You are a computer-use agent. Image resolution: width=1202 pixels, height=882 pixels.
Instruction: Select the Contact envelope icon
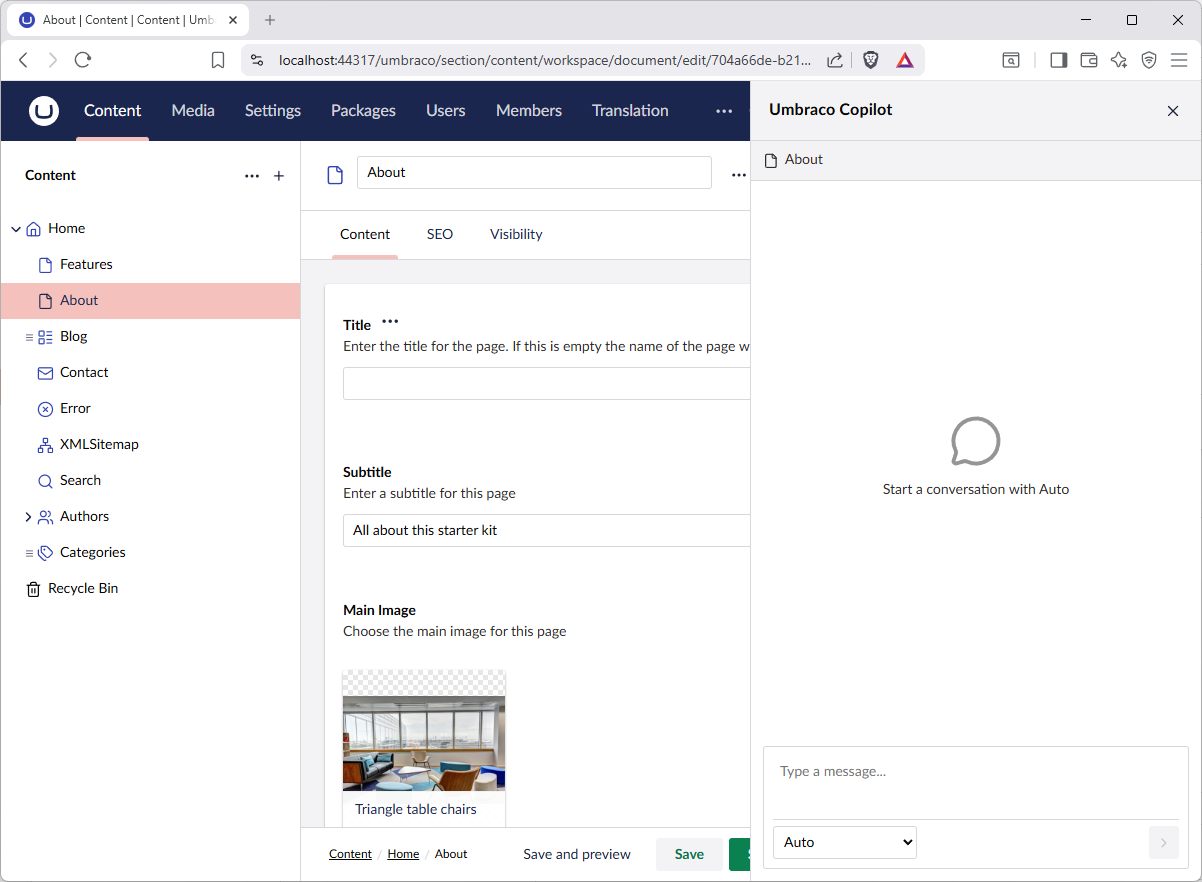44,372
